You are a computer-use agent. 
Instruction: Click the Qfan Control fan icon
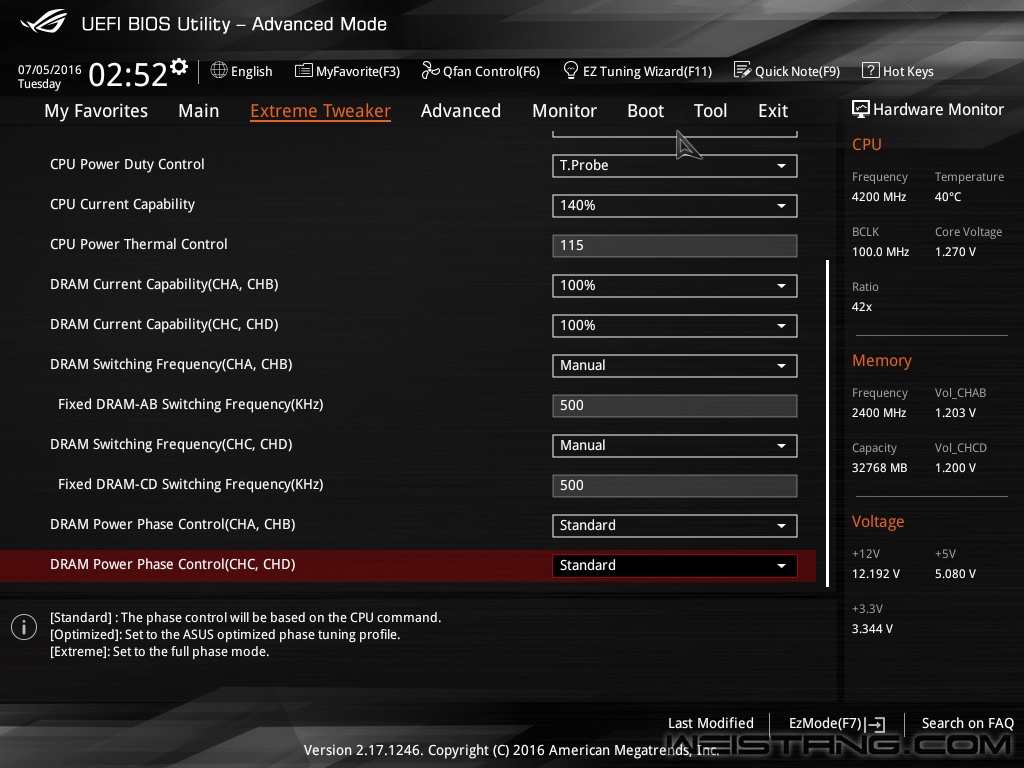pos(430,70)
